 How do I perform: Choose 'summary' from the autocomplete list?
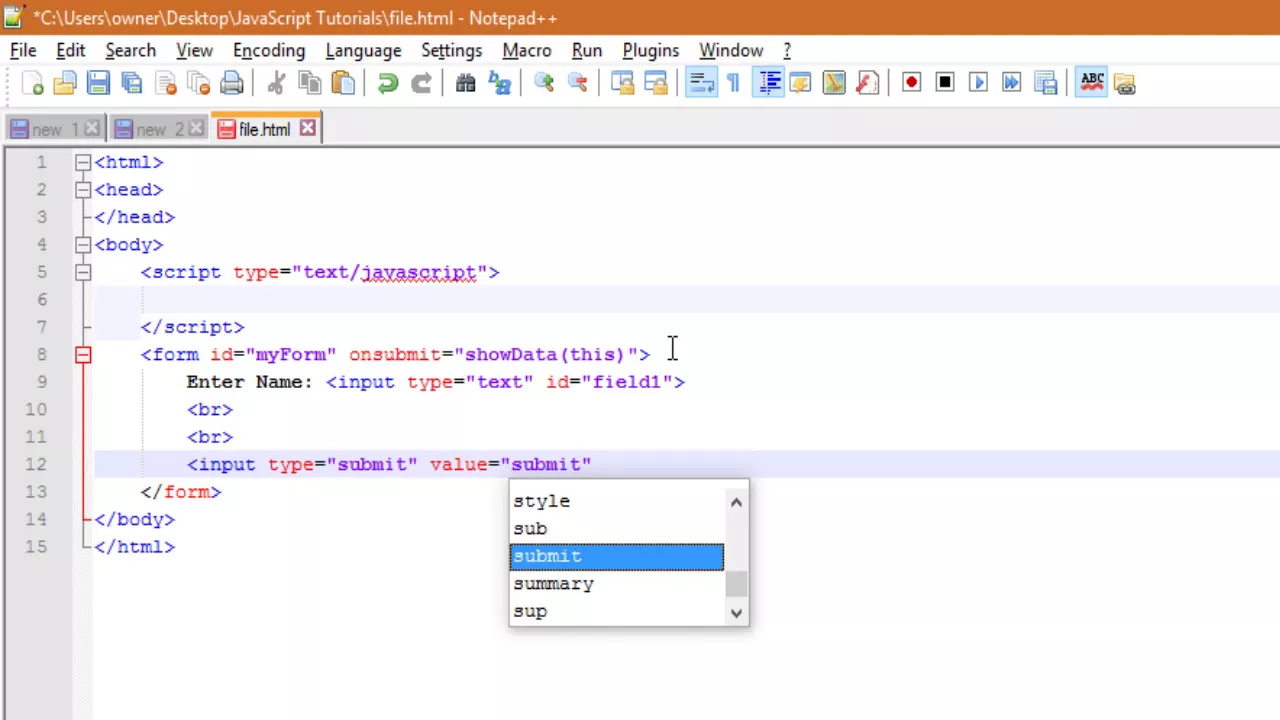tap(616, 584)
